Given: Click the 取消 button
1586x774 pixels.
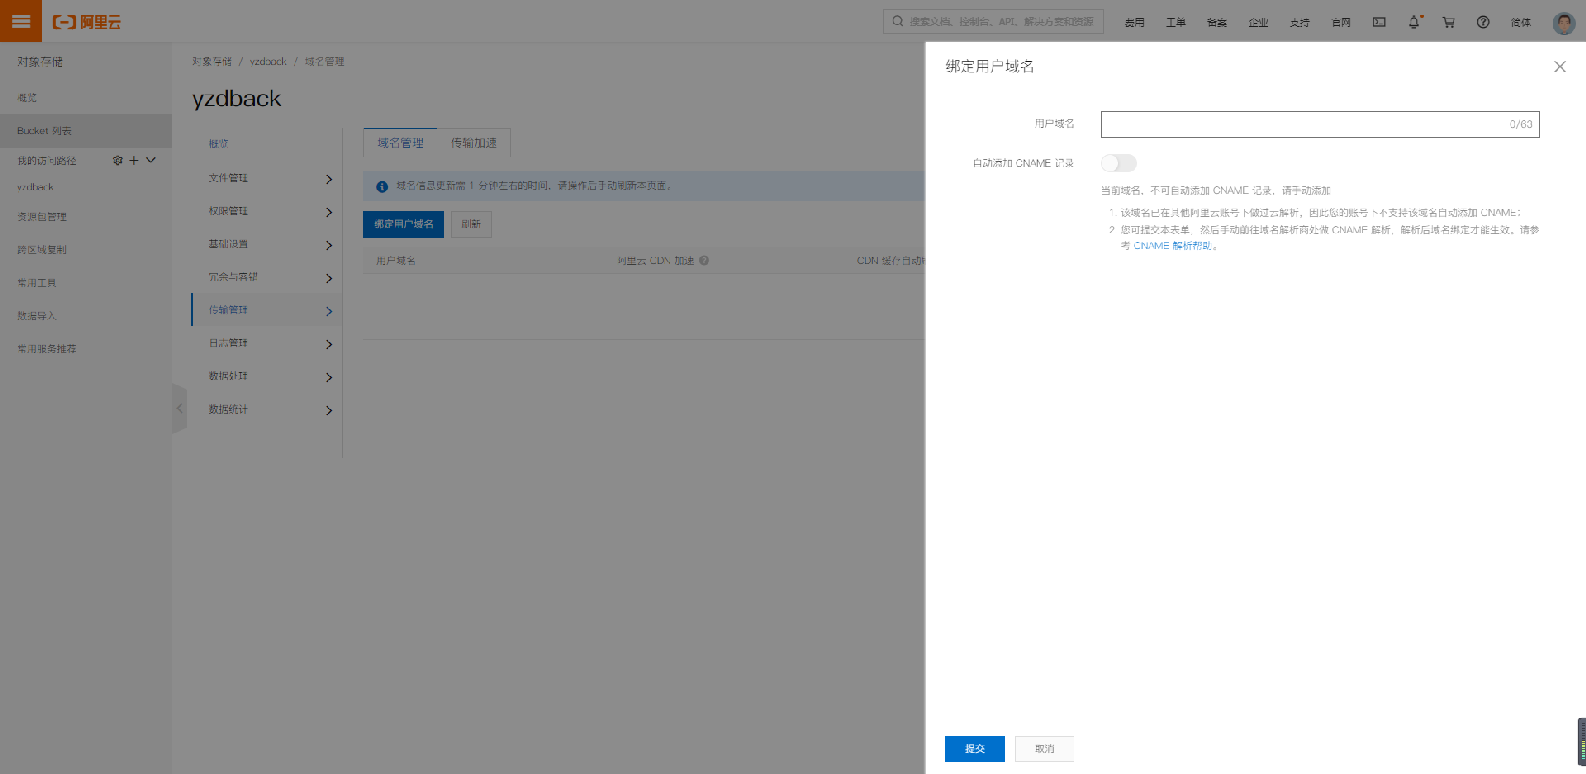Looking at the screenshot, I should click(x=1044, y=749).
